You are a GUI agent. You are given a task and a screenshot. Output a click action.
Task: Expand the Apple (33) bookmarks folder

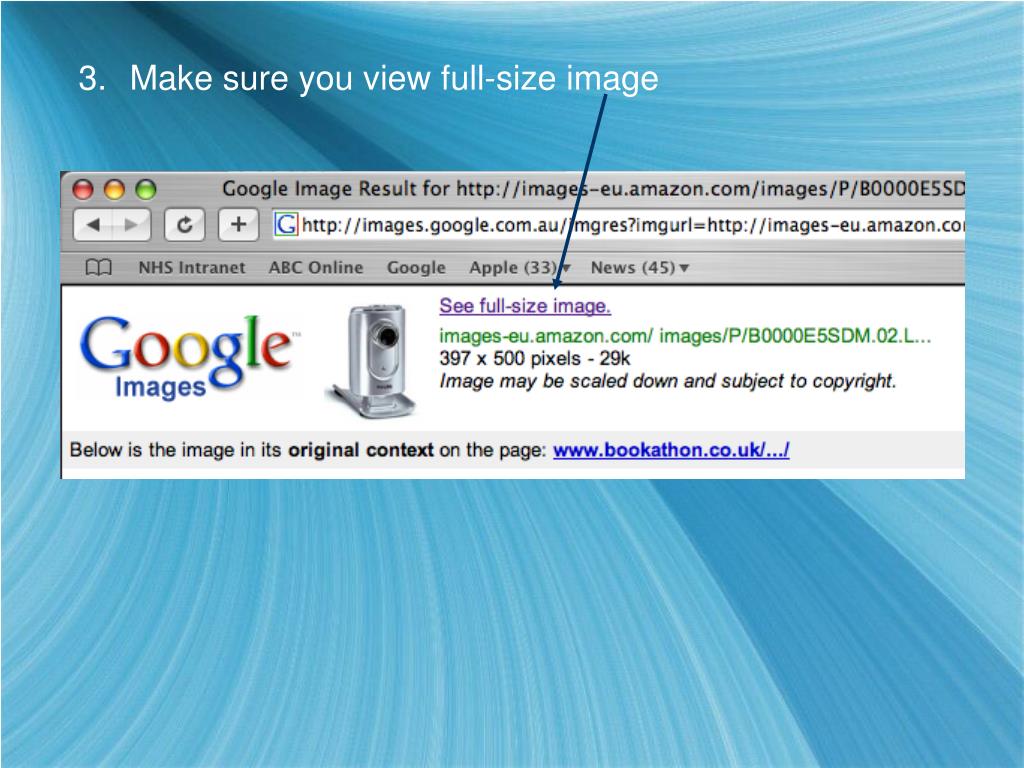tap(520, 268)
